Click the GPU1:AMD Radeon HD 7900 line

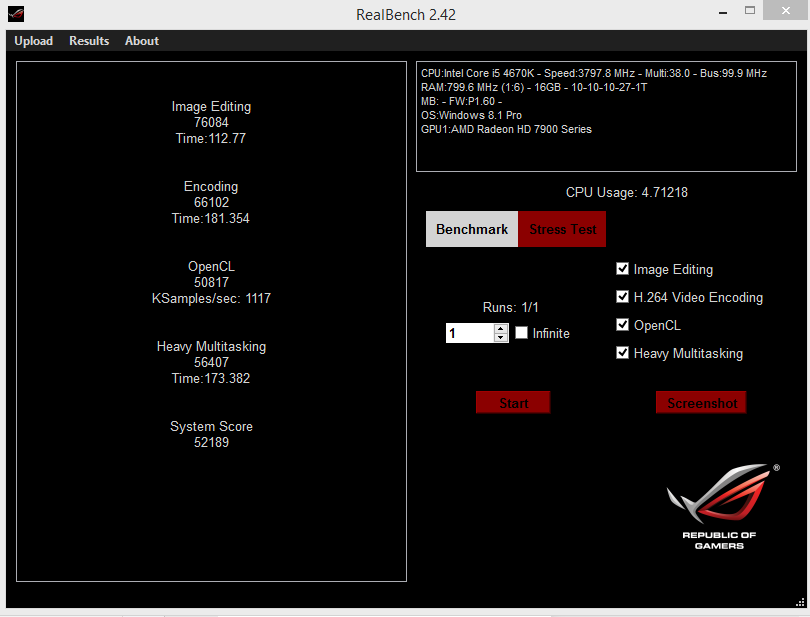click(506, 129)
